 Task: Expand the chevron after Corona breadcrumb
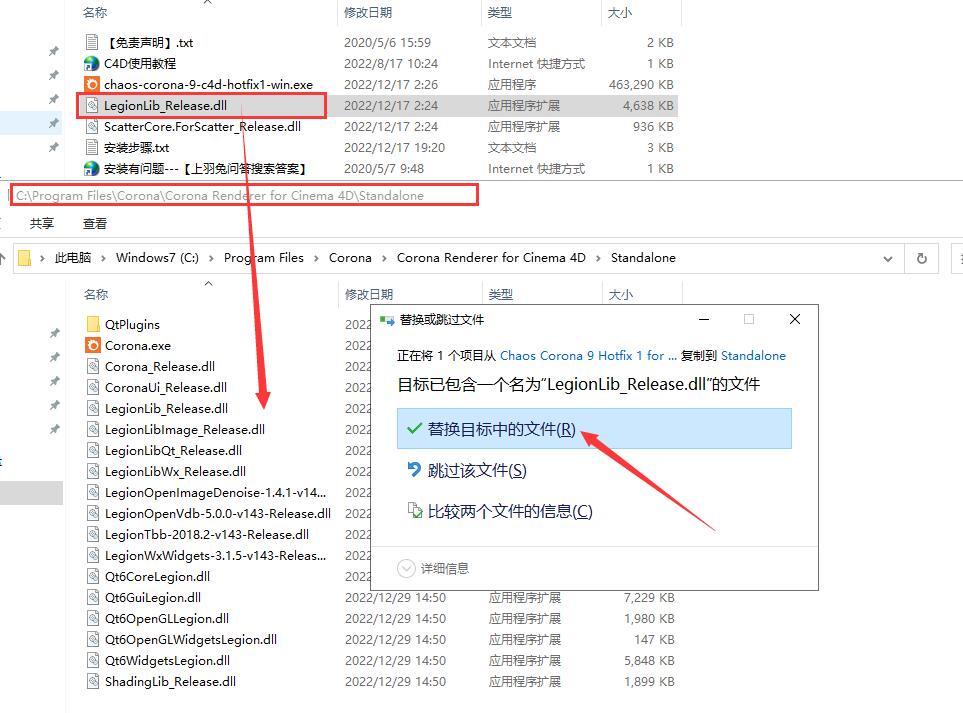tap(384, 258)
